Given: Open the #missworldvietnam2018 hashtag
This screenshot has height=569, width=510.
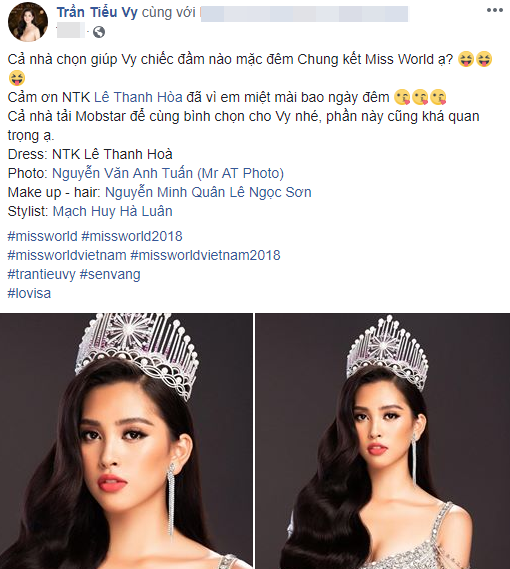Looking at the screenshot, I should pos(205,255).
